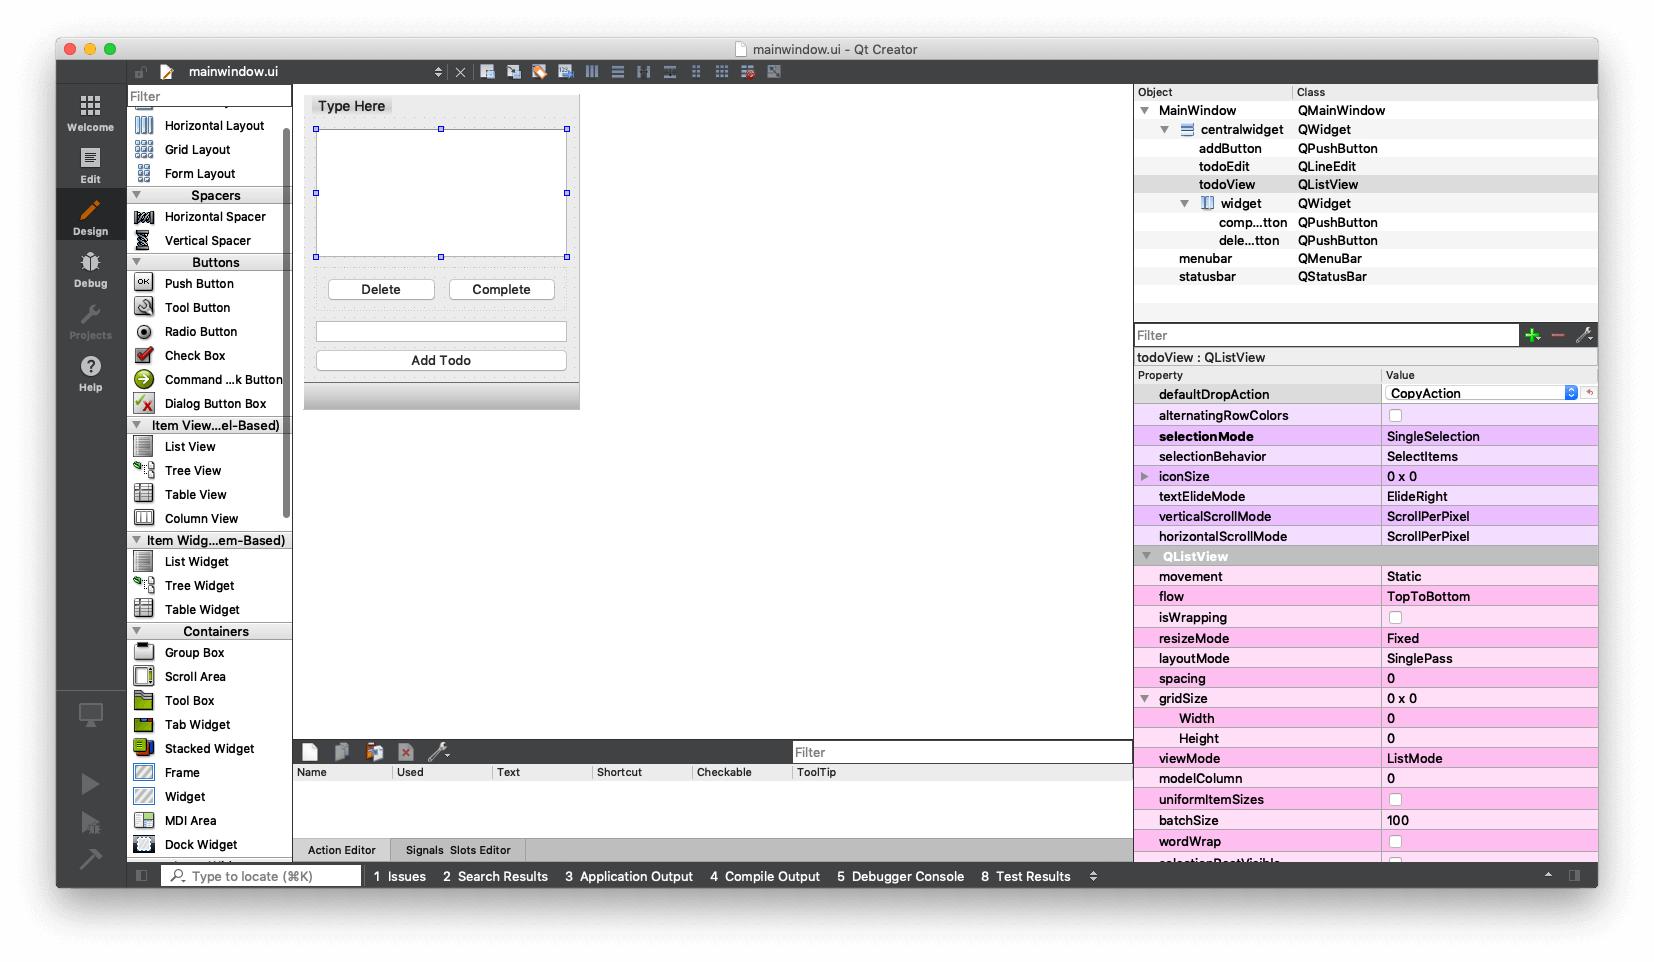The image size is (1654, 962).
Task: Toggle isWrapping checkbox
Action: tap(1395, 617)
